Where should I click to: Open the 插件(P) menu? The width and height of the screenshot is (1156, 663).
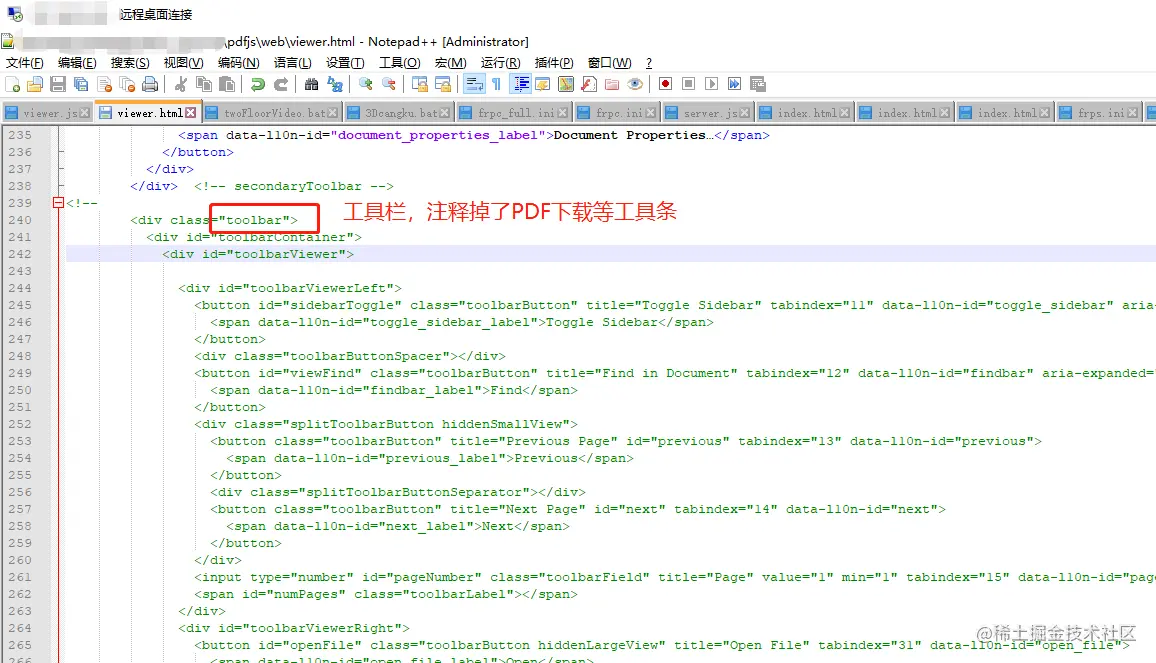pyautogui.click(x=554, y=63)
